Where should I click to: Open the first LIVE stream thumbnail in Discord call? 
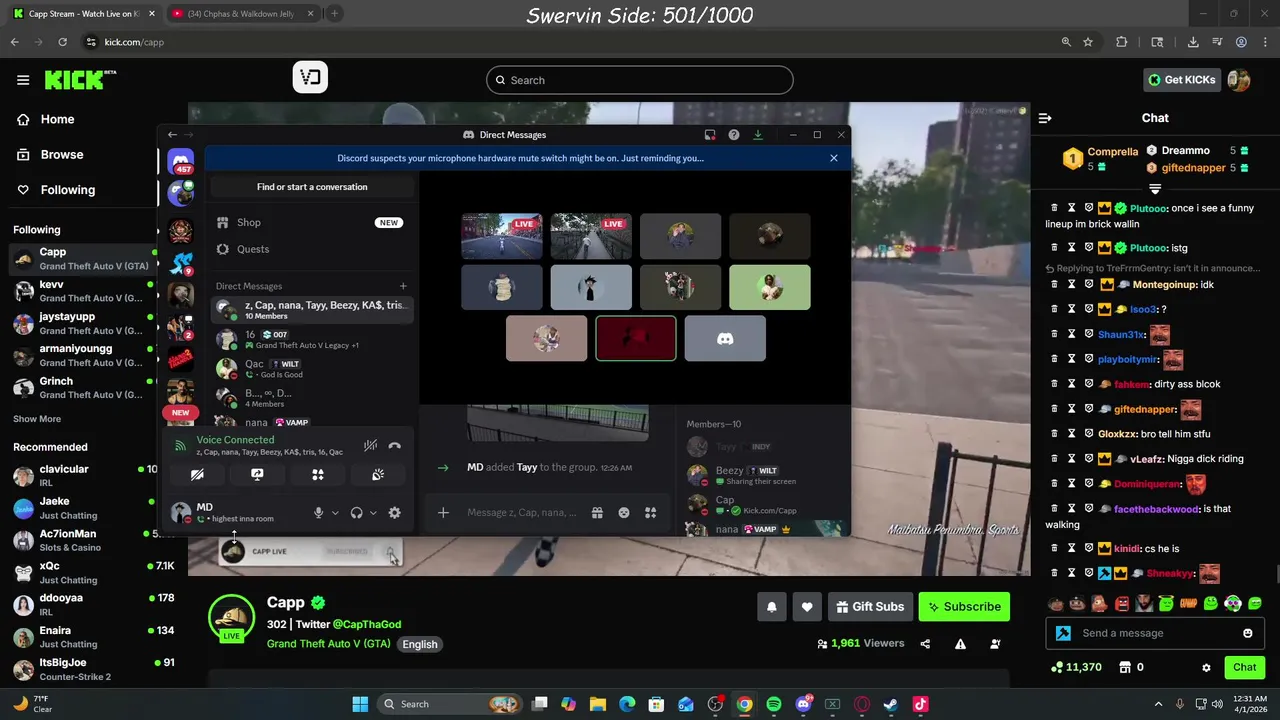(x=502, y=236)
